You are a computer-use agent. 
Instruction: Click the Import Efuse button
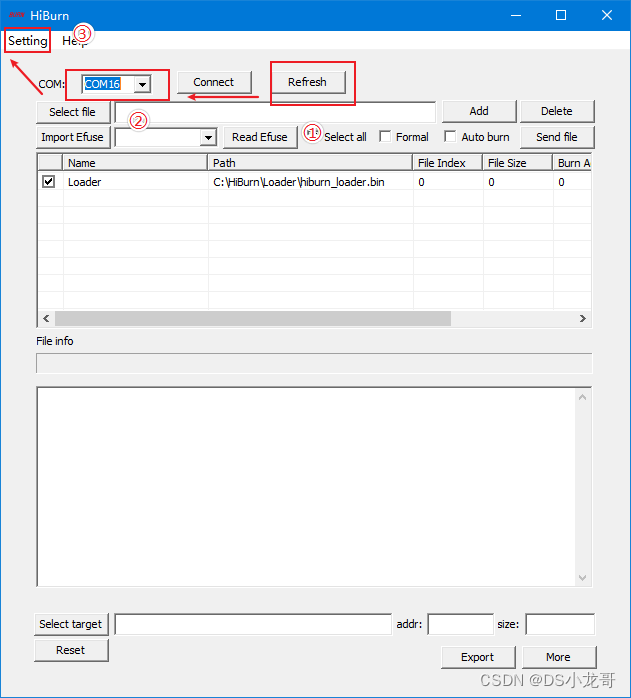pyautogui.click(x=73, y=137)
